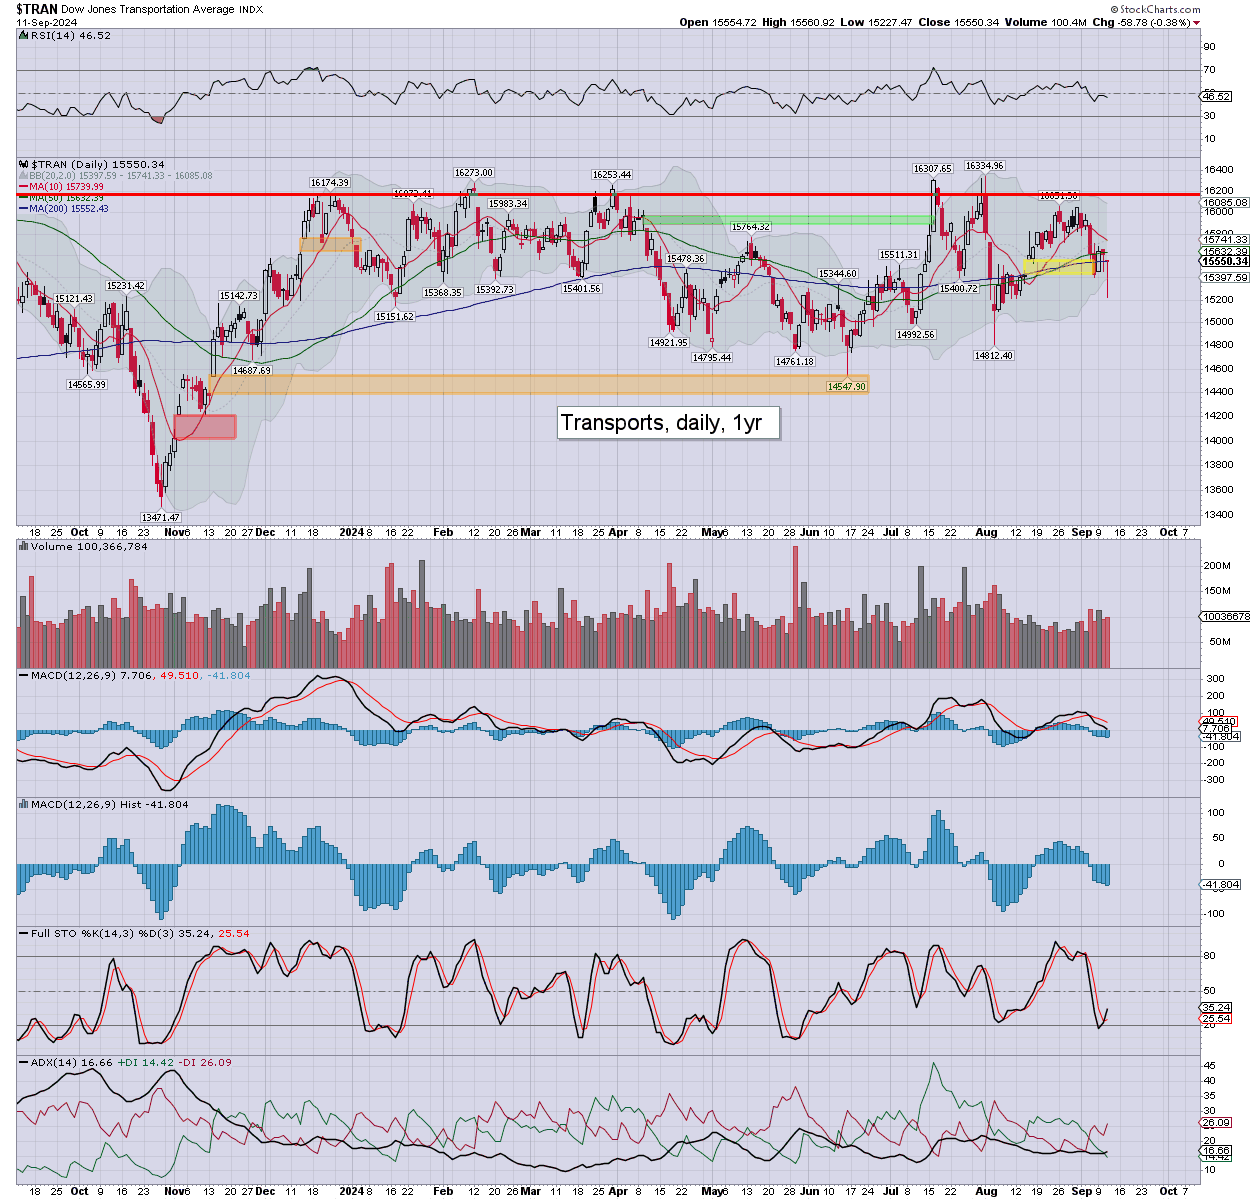
Task: Click the red down arrow beside Chg
Action: [1197, 23]
